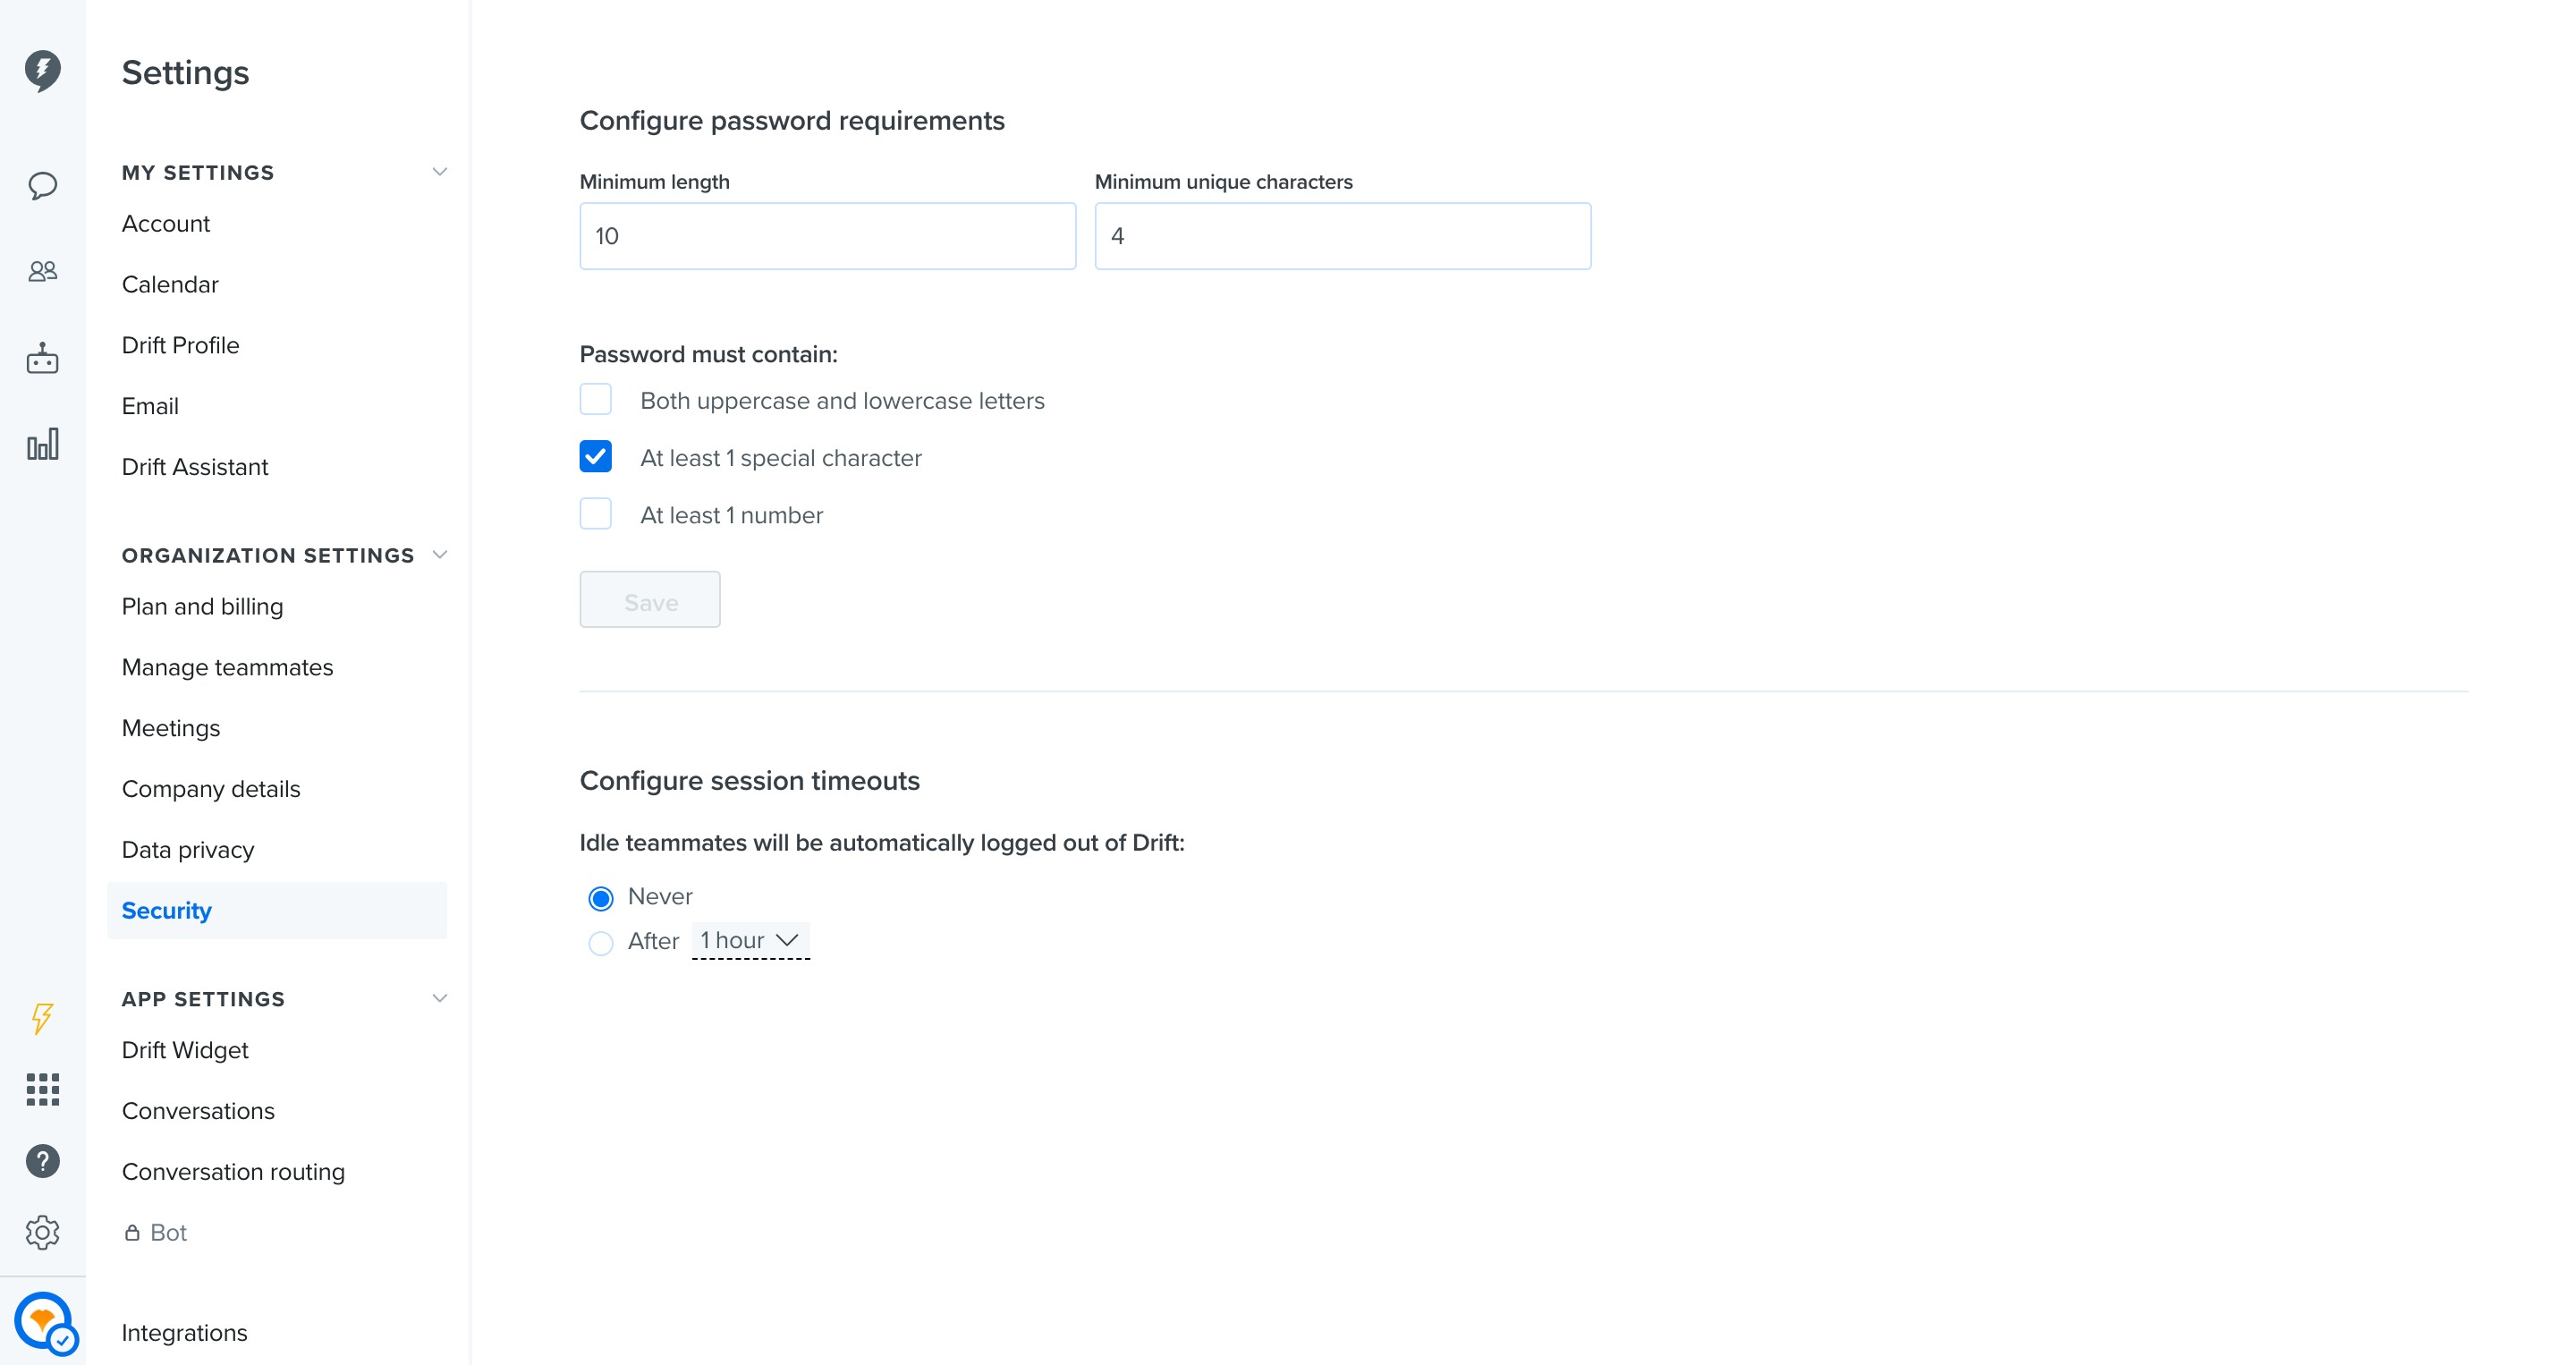Open the Contacts people icon in sidebar
2576x1365 pixels.
click(x=42, y=271)
